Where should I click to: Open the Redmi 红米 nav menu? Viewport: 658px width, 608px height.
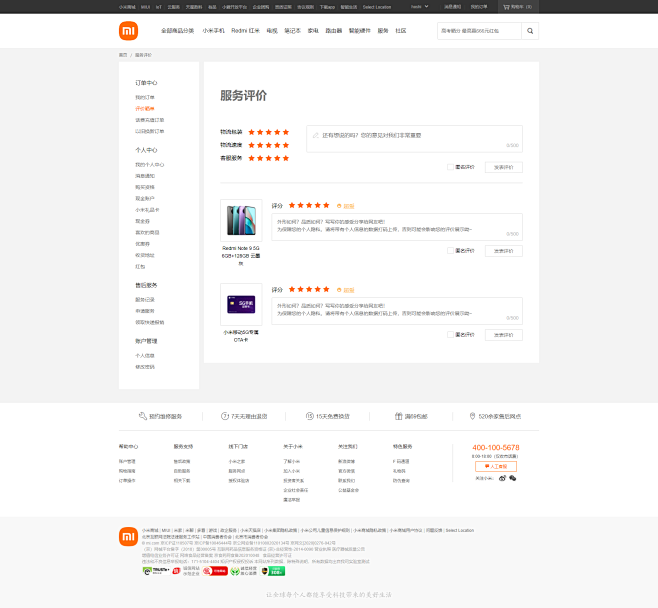click(245, 31)
